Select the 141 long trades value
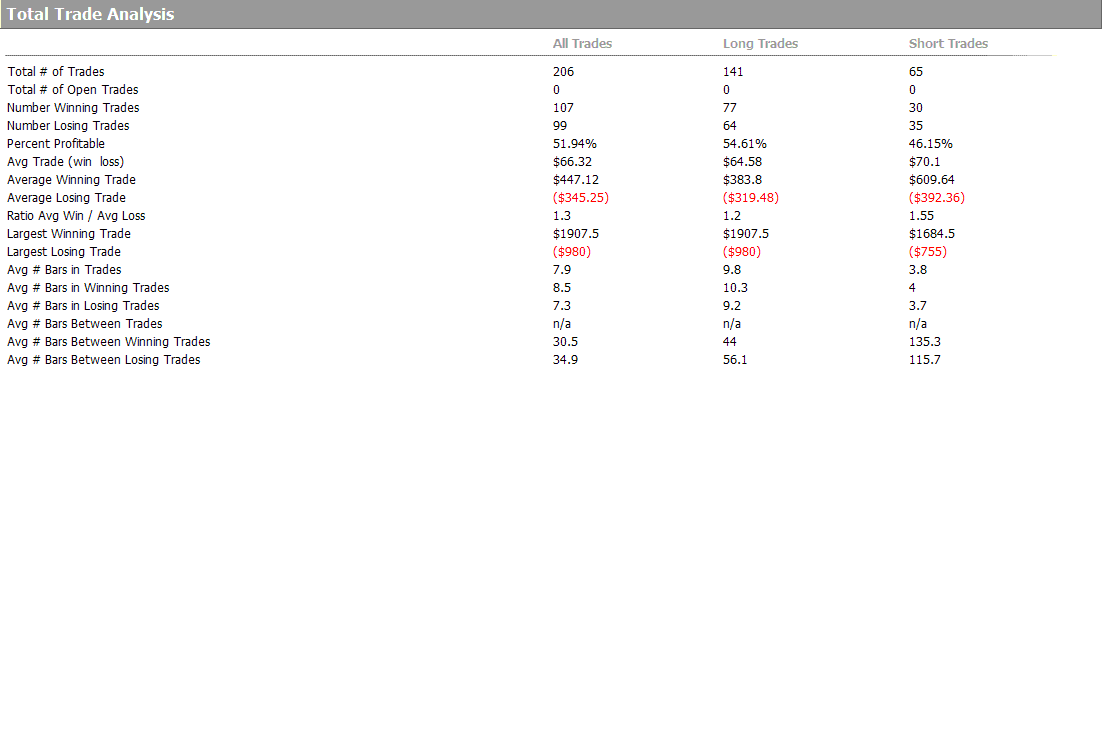Screen dimensions: 1102x753 [x=733, y=72]
